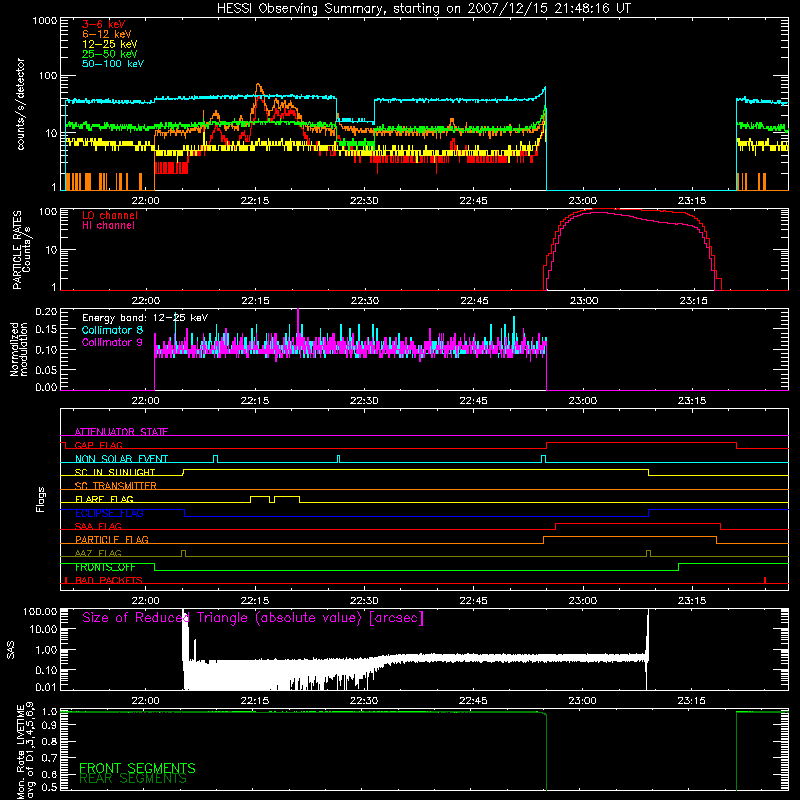Image resolution: width=800 pixels, height=800 pixels.
Task: Select the 3-6 keV legend label
Action: pyautogui.click(x=103, y=24)
